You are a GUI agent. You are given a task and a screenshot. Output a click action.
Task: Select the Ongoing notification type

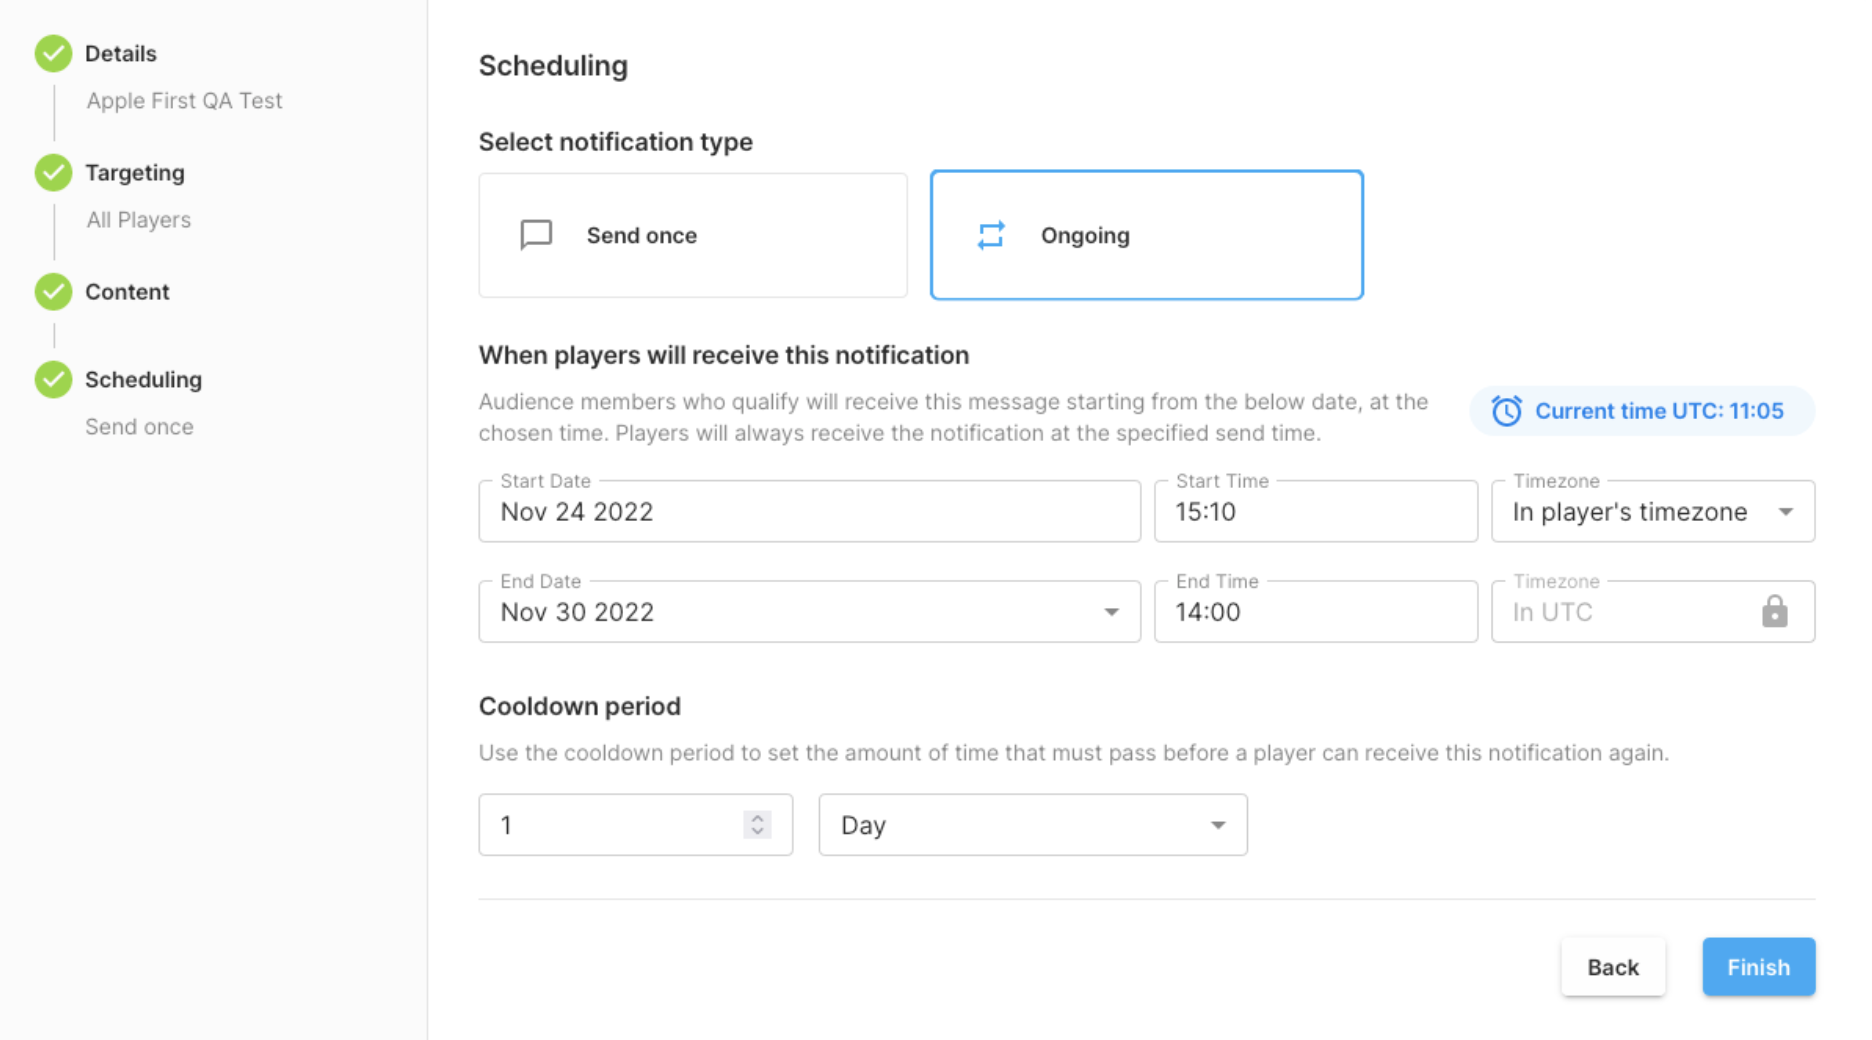point(1146,235)
